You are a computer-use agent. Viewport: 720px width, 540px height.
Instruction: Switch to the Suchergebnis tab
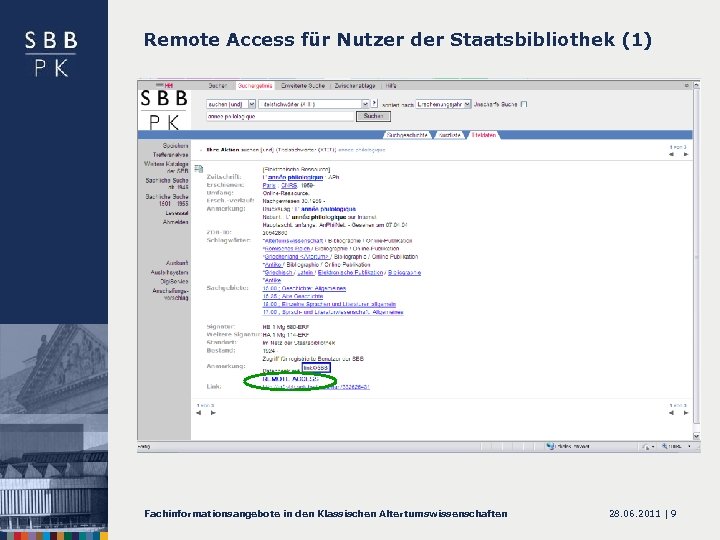(x=255, y=85)
